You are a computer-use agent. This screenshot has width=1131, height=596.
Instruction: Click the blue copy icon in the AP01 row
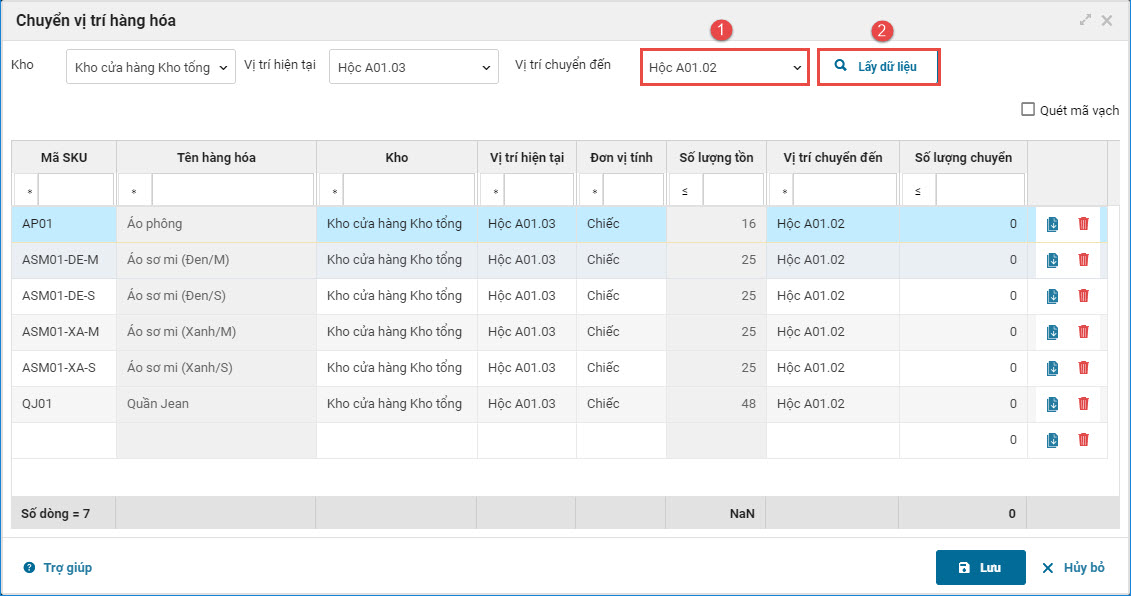click(1052, 224)
